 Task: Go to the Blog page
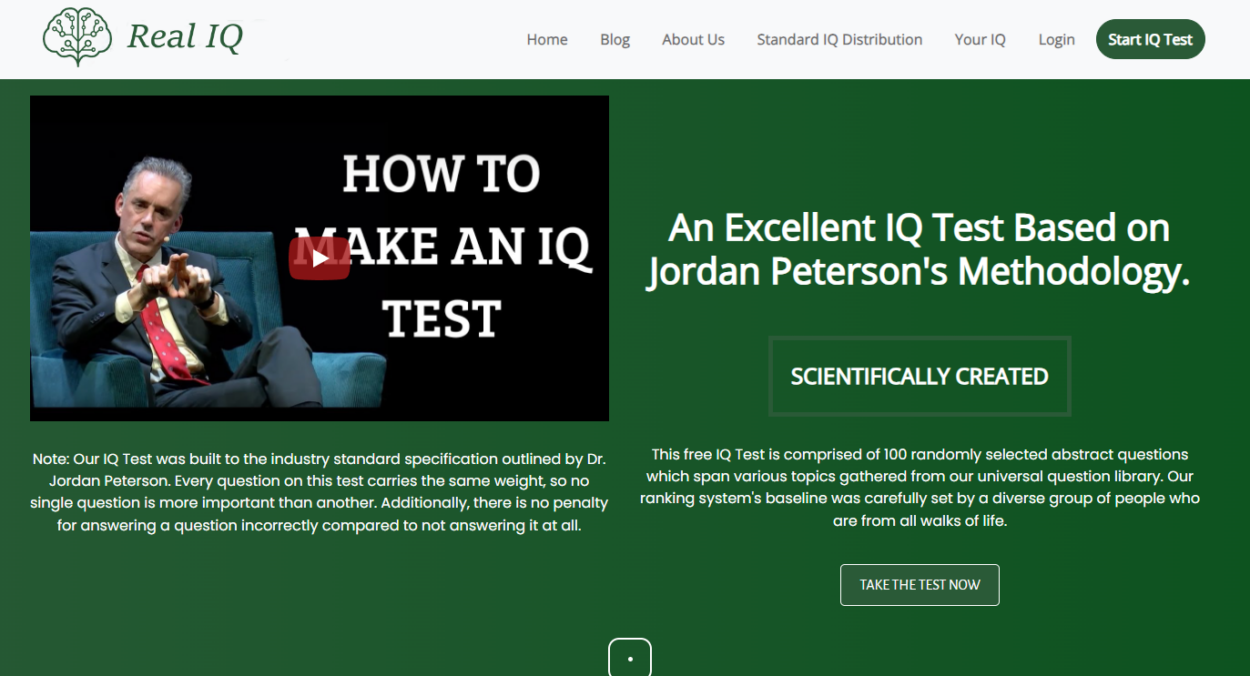pos(615,40)
